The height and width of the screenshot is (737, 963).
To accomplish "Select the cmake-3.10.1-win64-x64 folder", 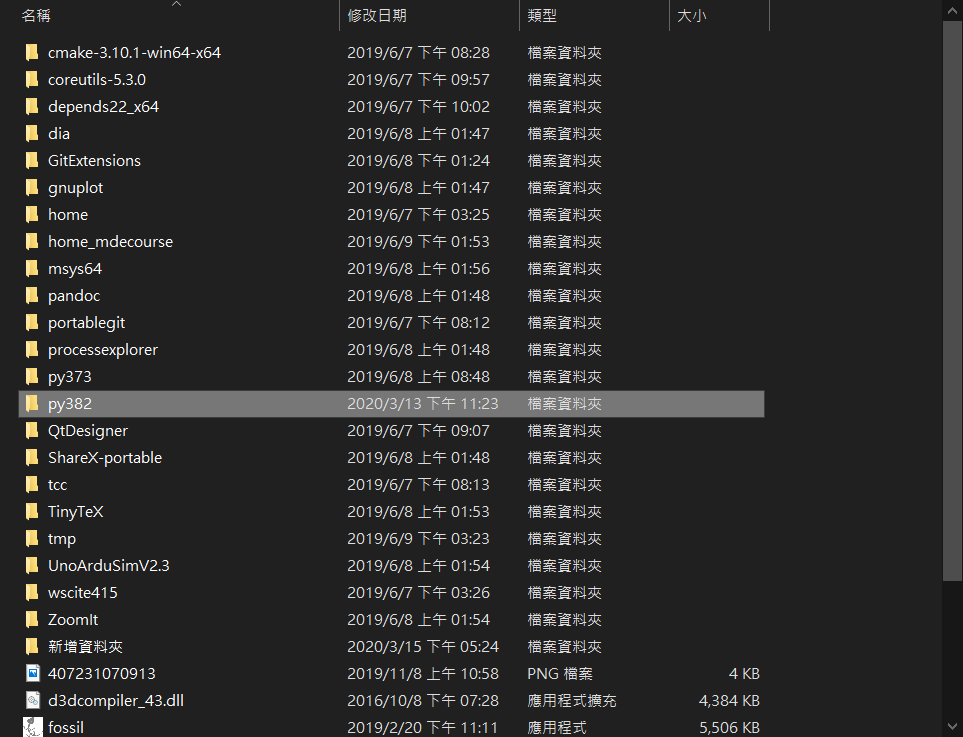I will tap(134, 52).
